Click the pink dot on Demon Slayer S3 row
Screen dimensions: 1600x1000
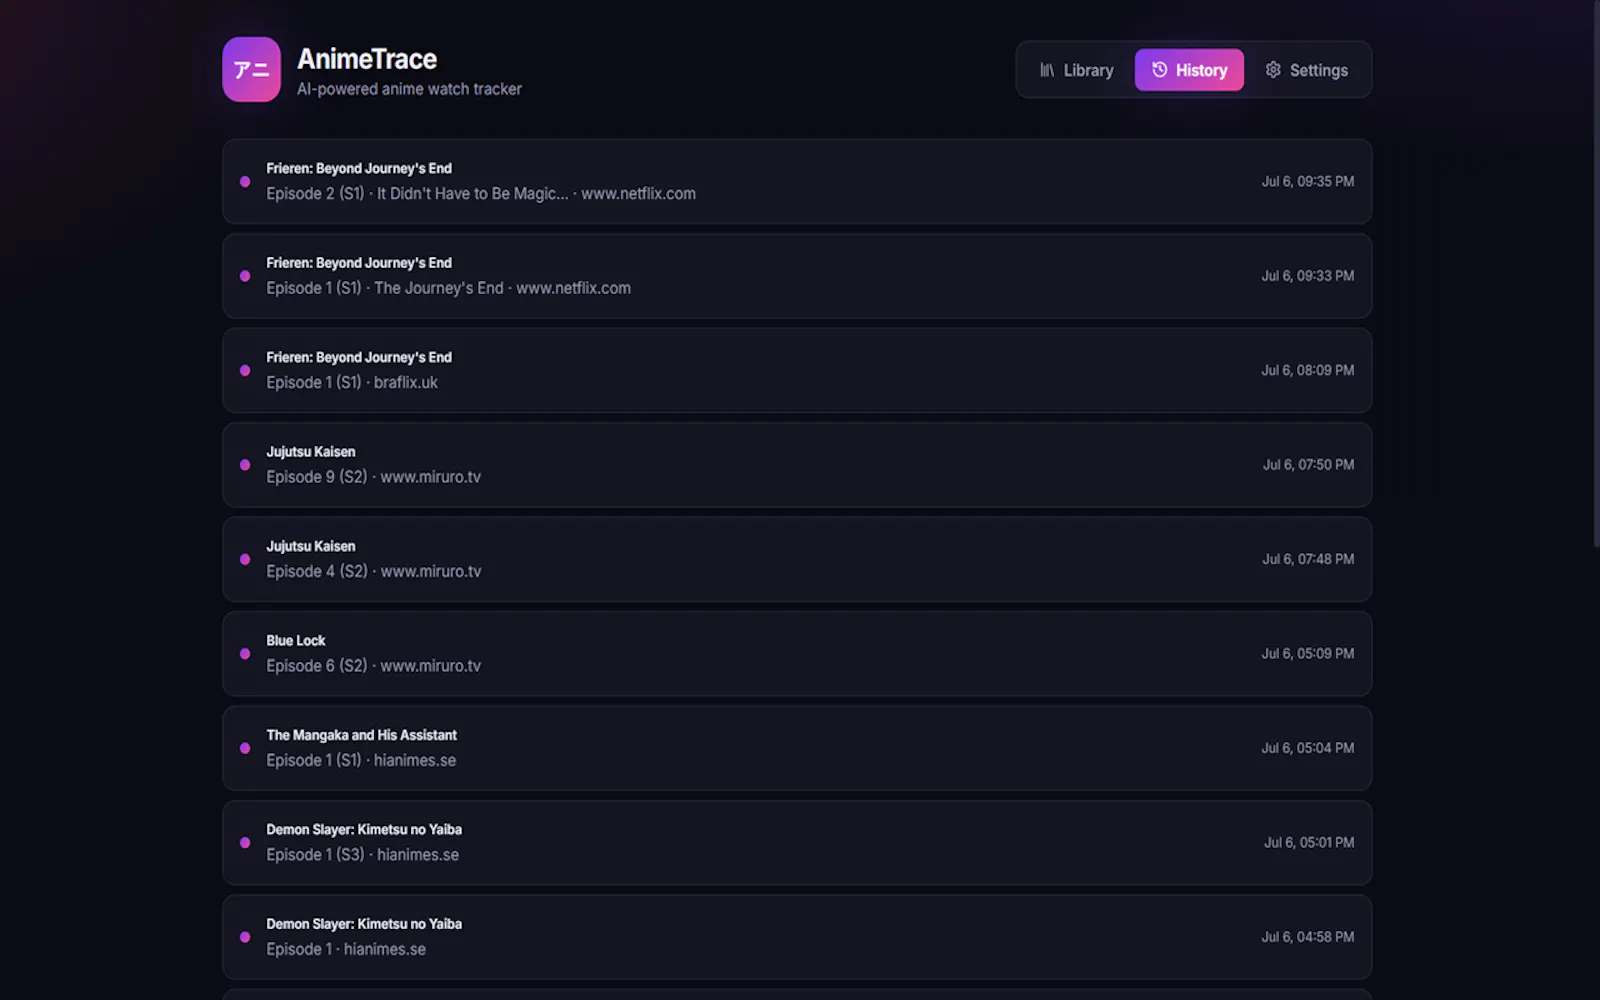click(245, 843)
